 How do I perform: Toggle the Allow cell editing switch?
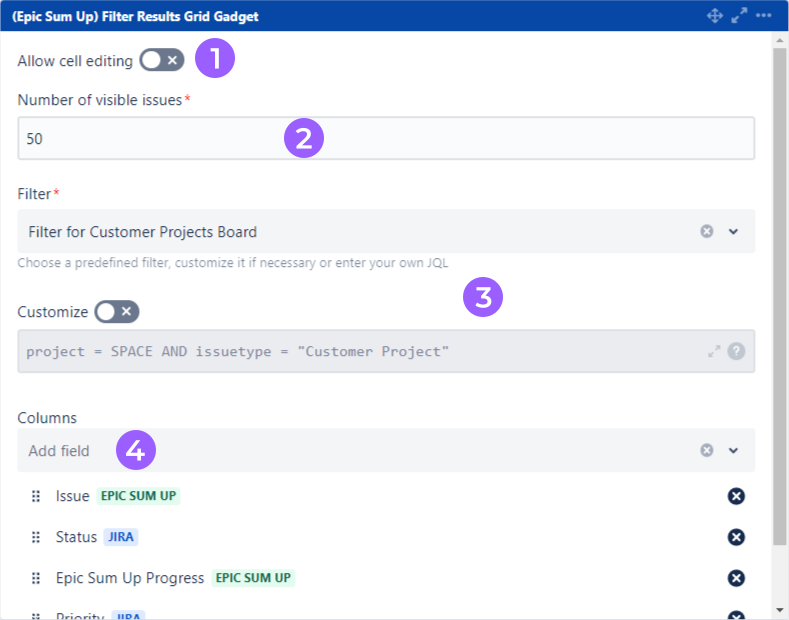coord(161,61)
